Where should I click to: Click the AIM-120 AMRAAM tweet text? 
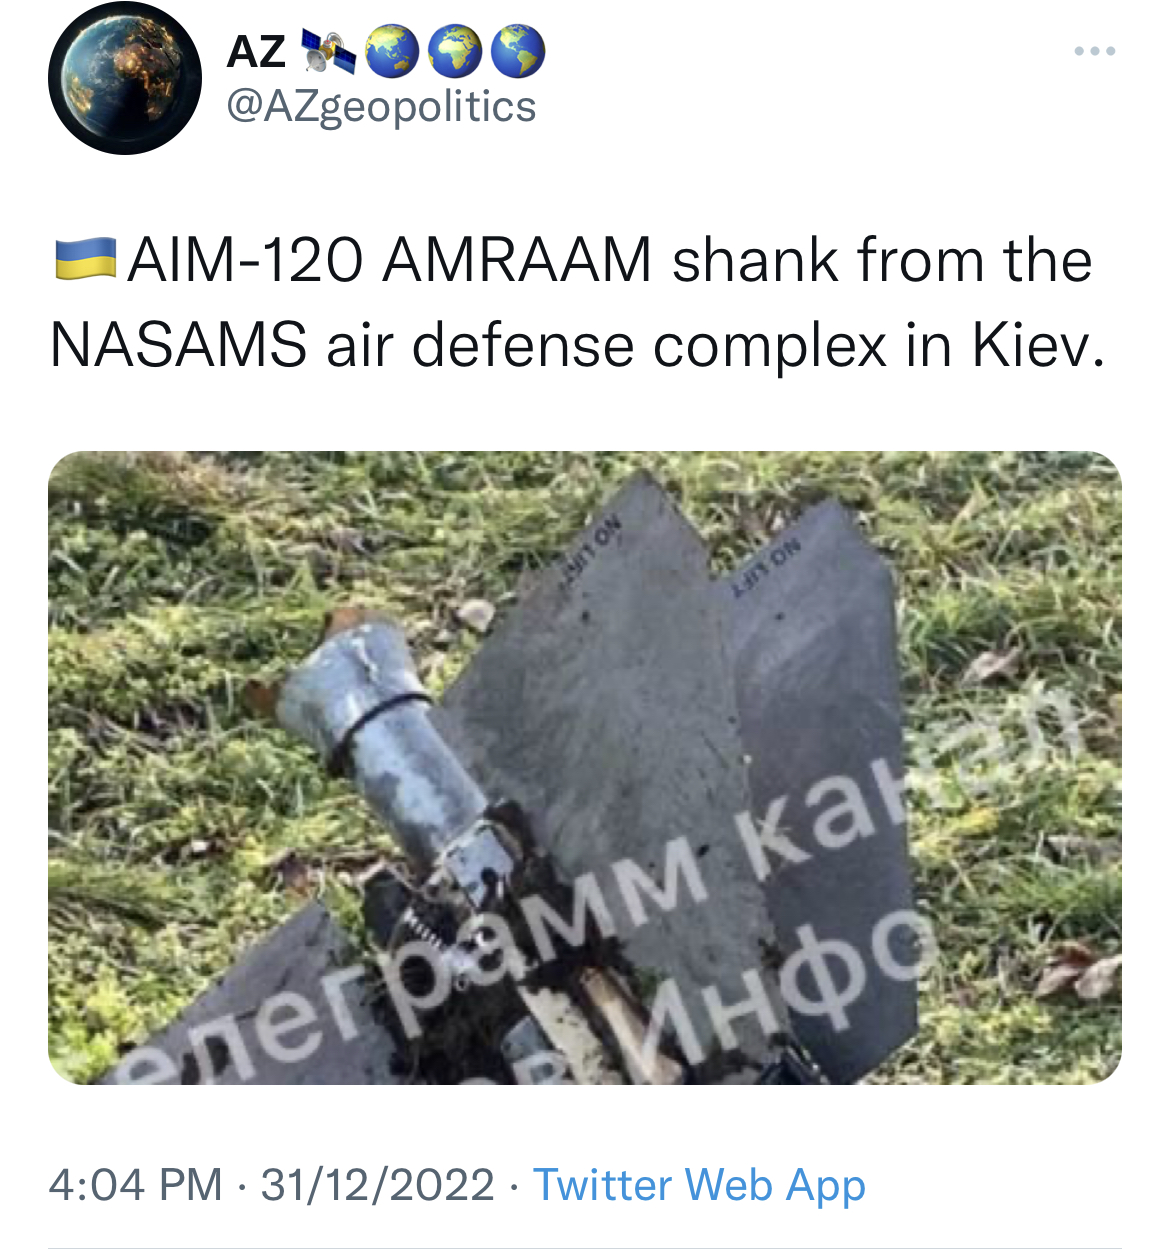pos(578,302)
